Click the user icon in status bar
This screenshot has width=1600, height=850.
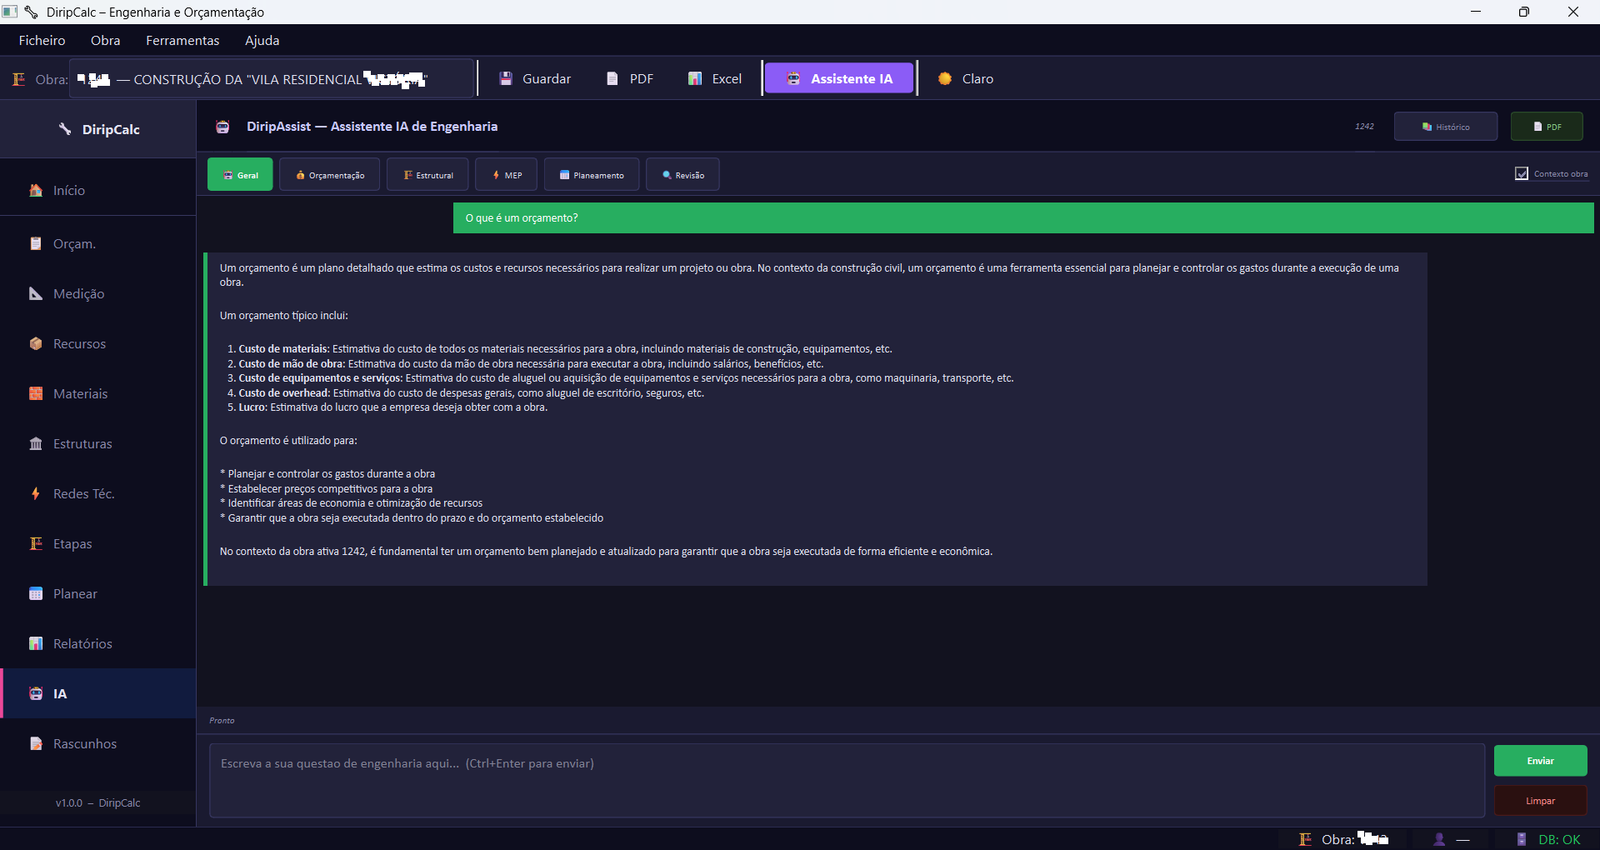point(1439,840)
